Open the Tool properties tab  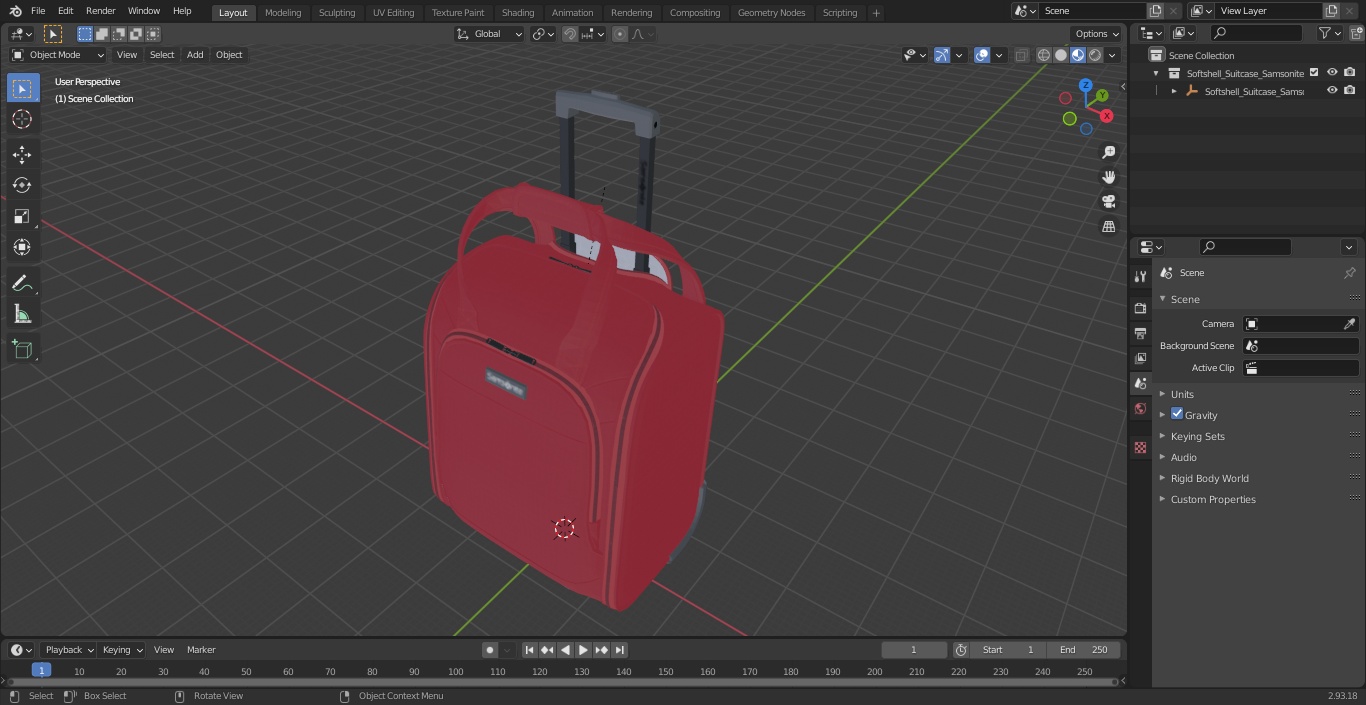click(x=1140, y=277)
